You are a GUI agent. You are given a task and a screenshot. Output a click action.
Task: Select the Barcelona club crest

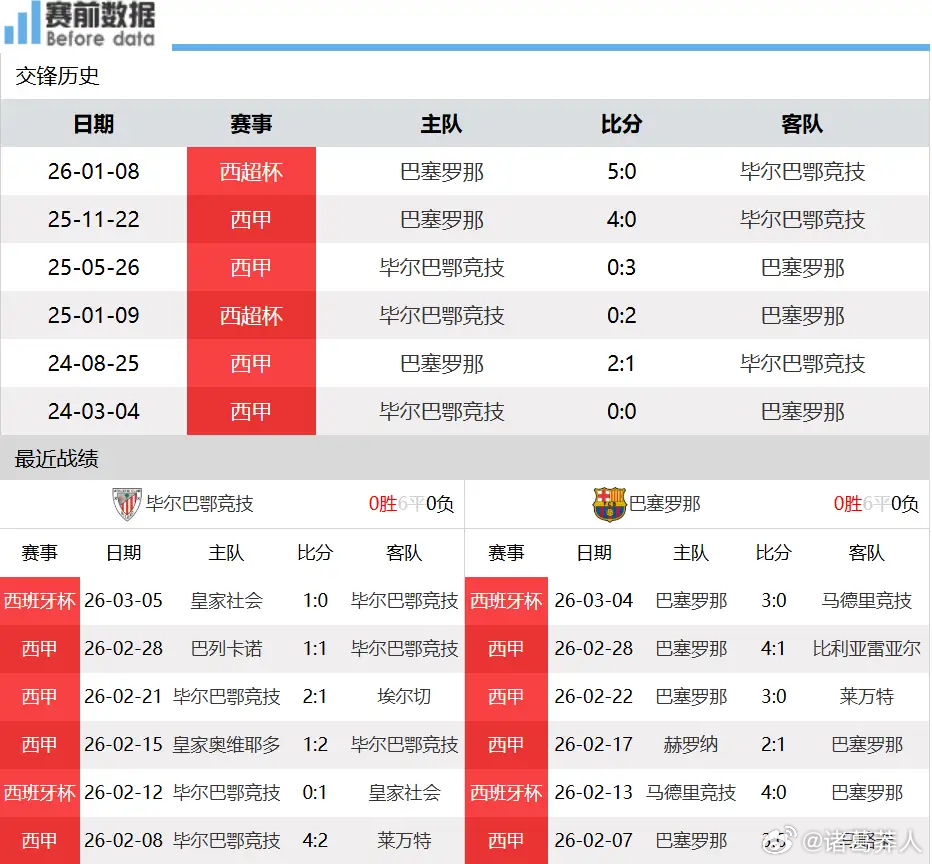coord(608,503)
